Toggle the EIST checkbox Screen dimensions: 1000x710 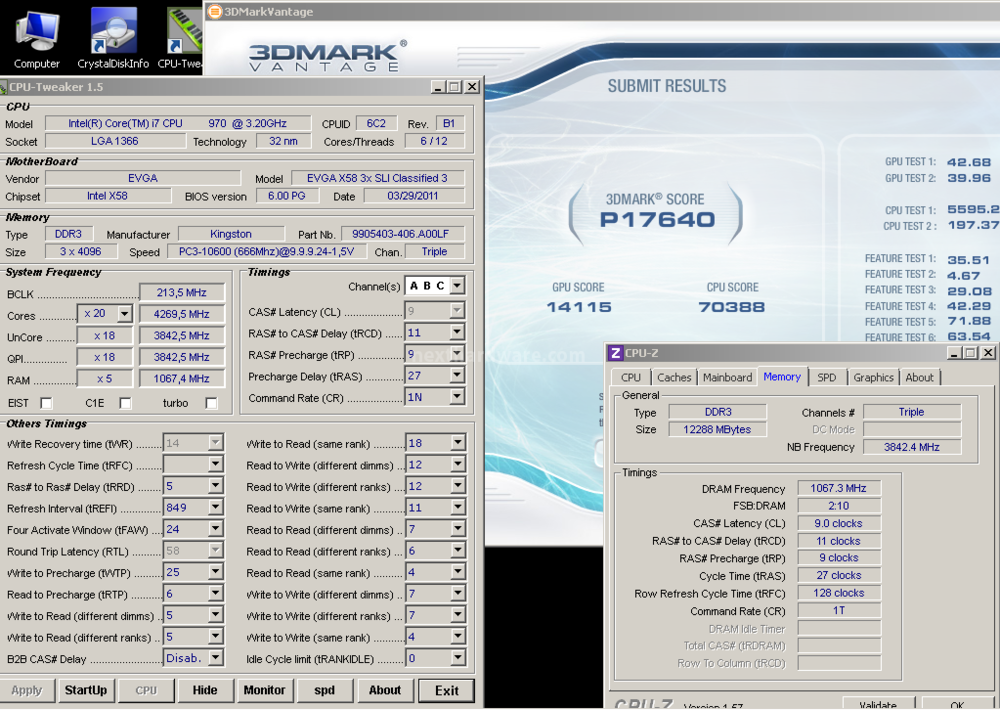click(x=47, y=403)
